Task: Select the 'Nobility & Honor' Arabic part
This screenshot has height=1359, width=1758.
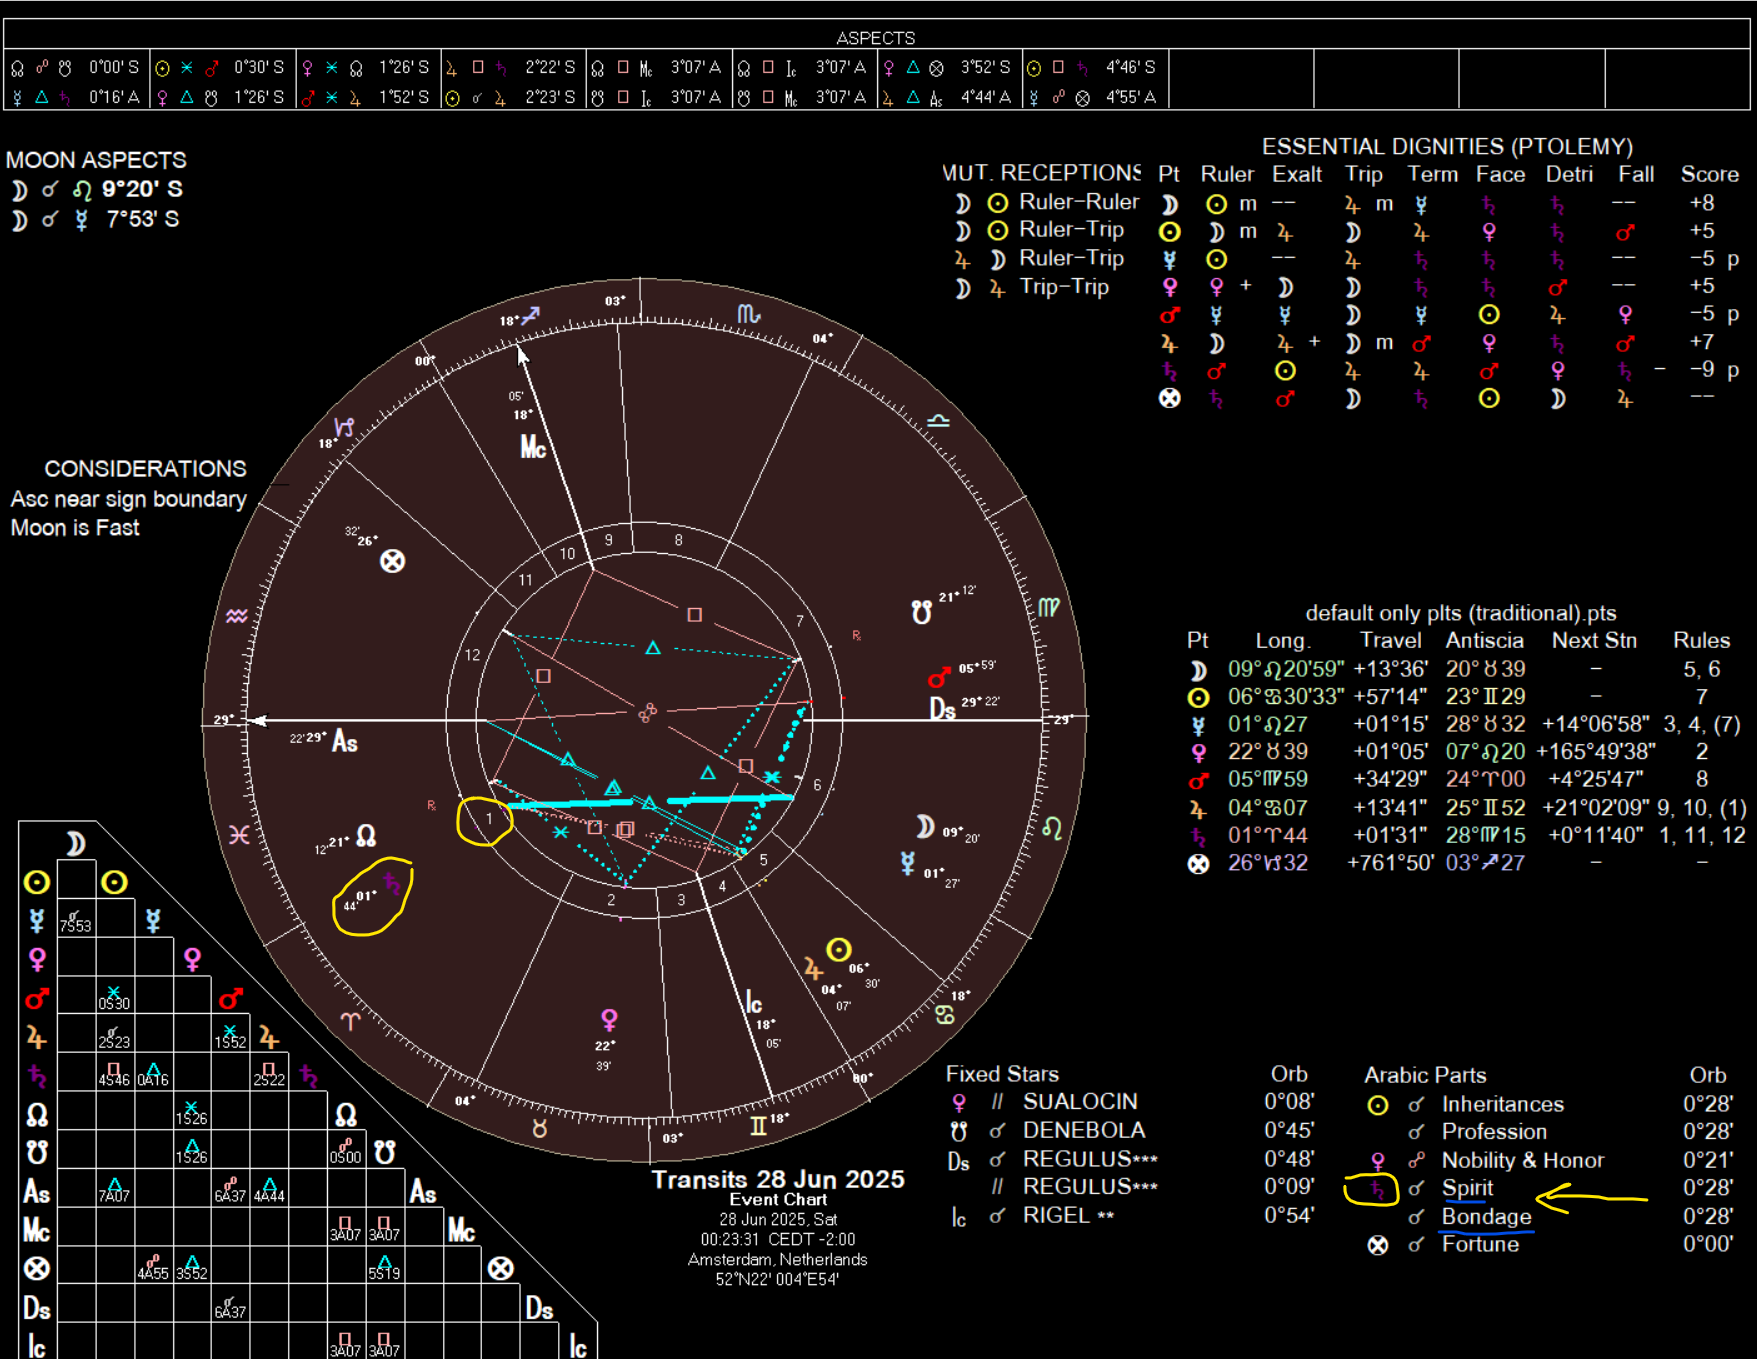Action: [x=1523, y=1160]
